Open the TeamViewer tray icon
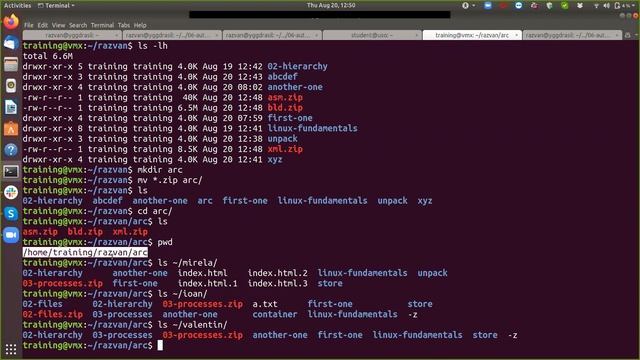640x360 pixels. coord(518,5)
